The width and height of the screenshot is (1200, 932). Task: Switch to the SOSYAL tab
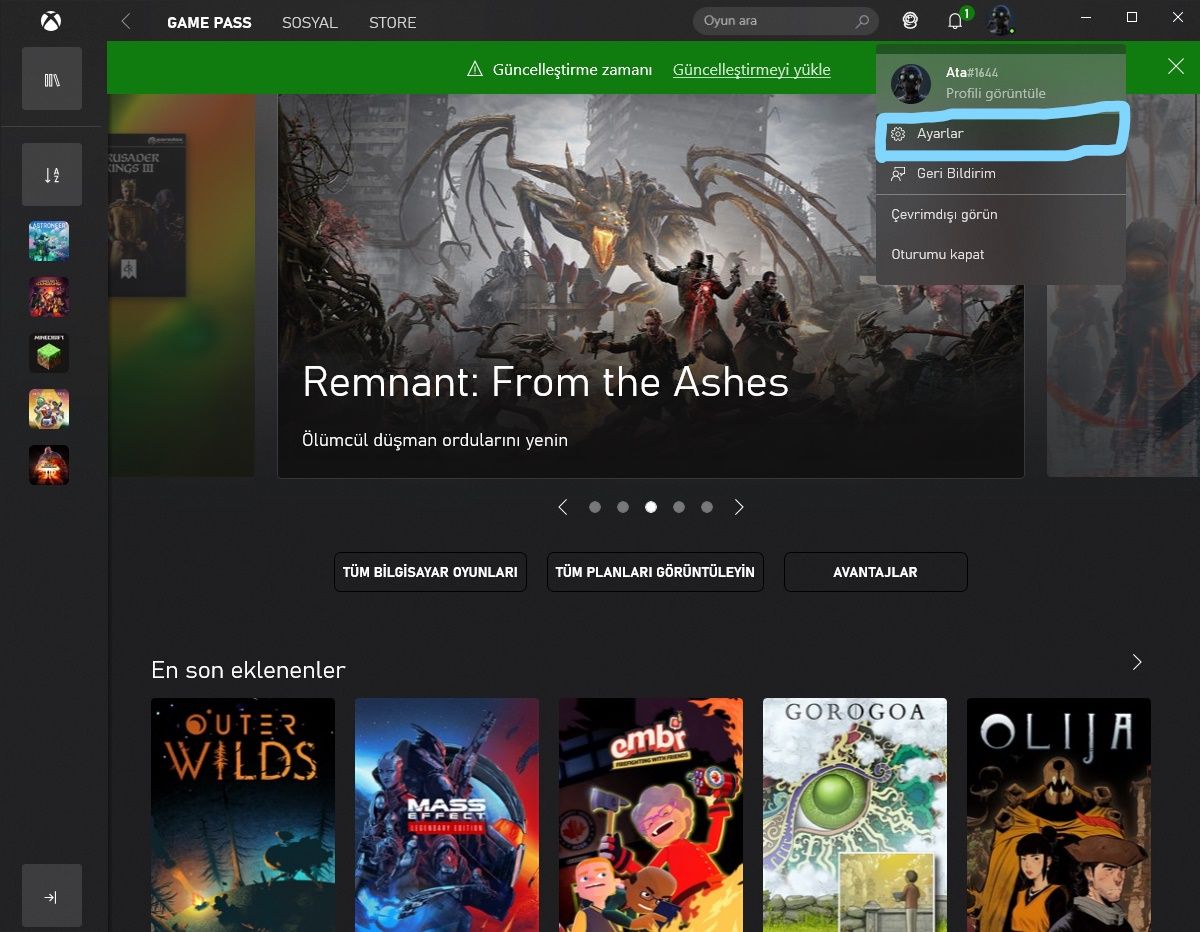pyautogui.click(x=310, y=22)
